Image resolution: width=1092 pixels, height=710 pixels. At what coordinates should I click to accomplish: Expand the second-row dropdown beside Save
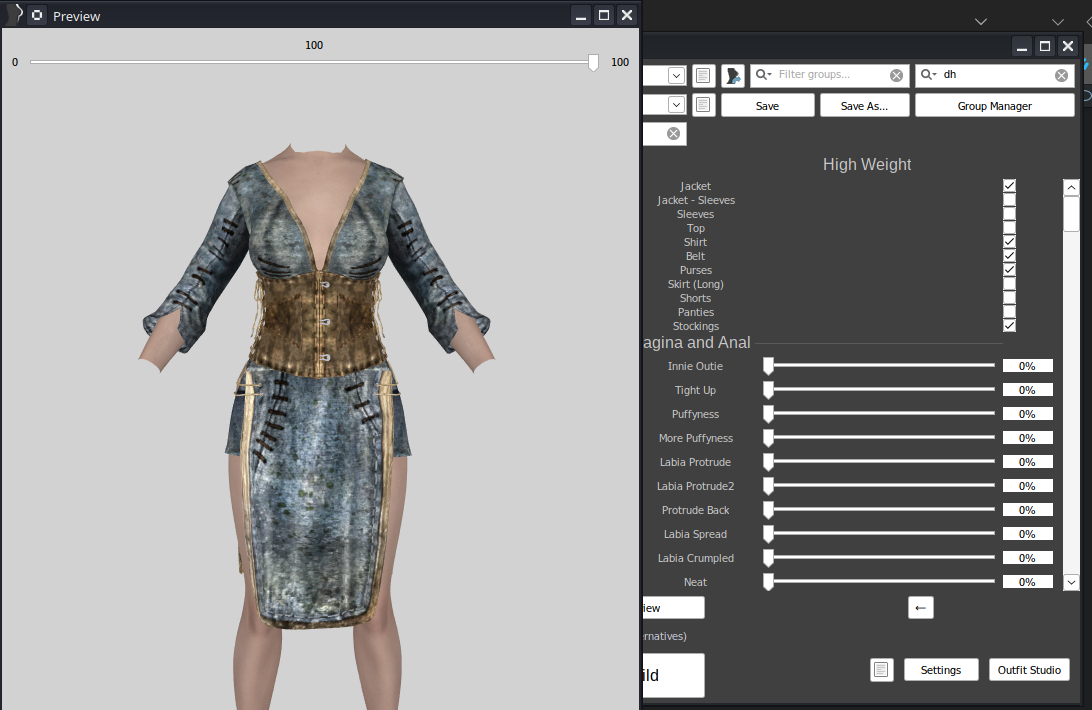point(676,105)
